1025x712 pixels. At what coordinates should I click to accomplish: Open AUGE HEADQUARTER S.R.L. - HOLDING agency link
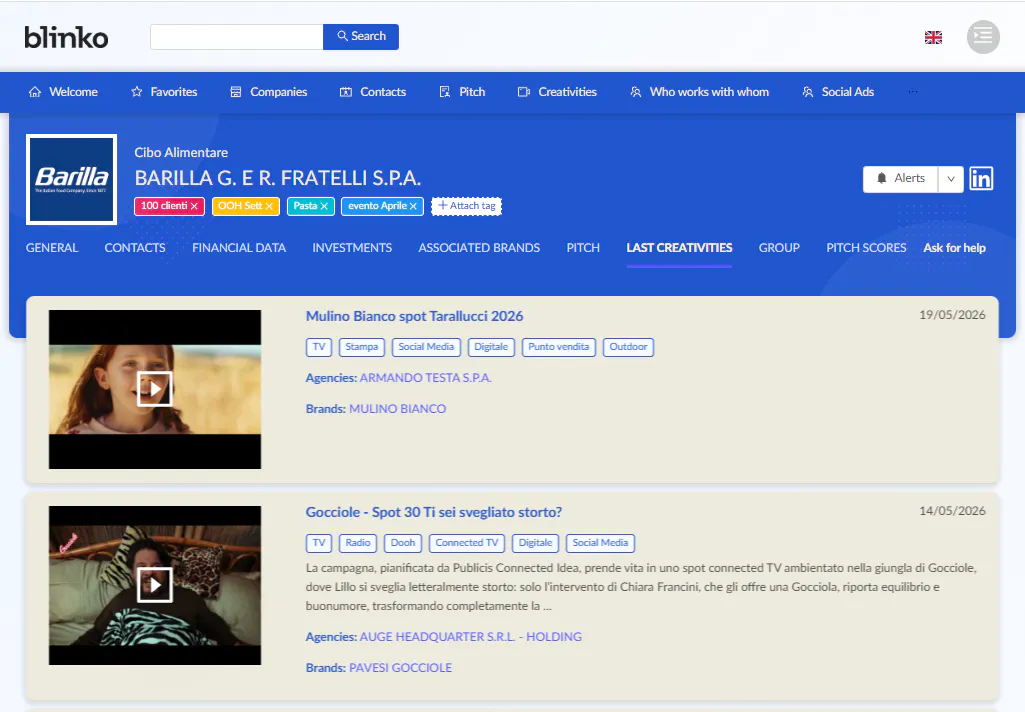click(x=471, y=637)
